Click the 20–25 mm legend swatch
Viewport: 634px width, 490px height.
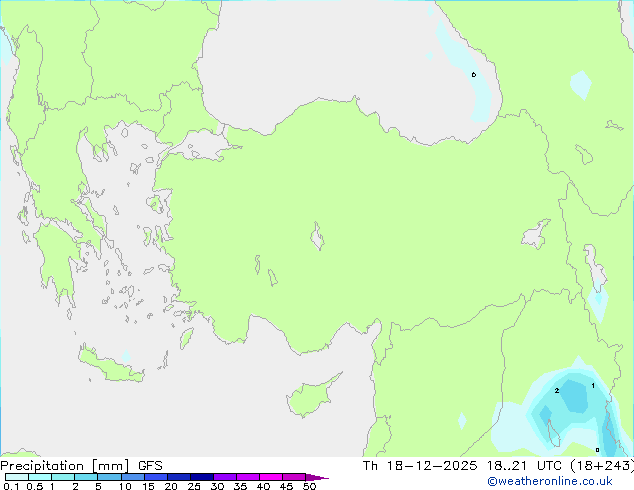coord(178,477)
